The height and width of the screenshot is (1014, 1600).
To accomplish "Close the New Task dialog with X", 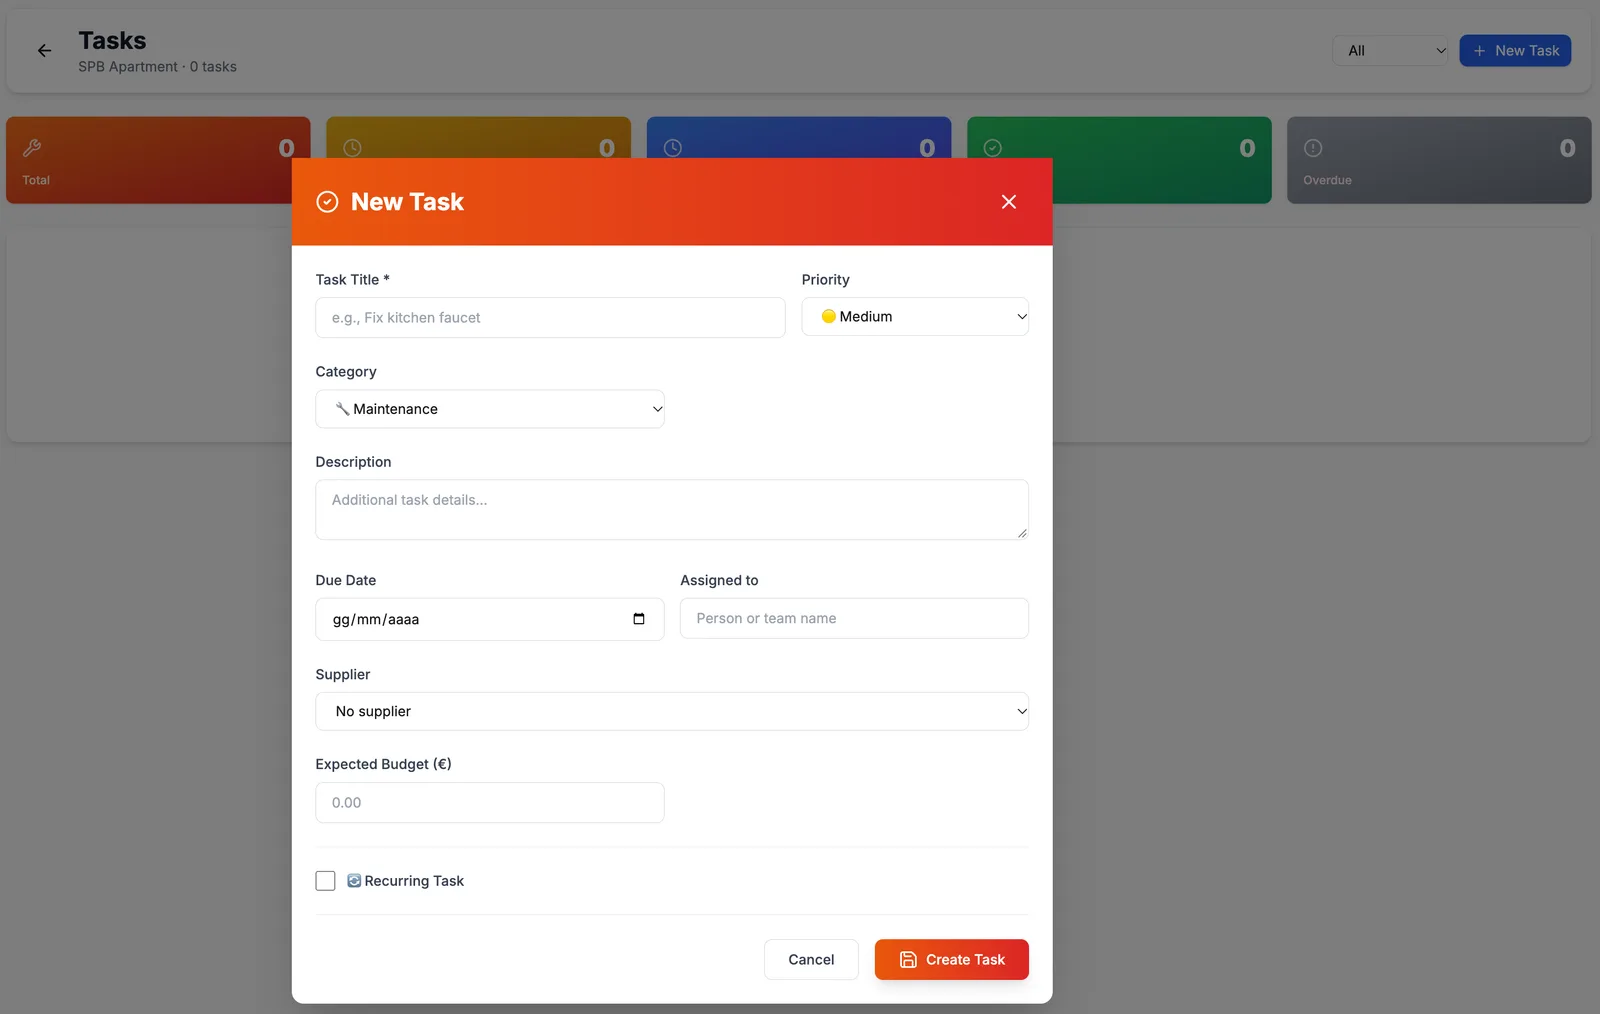I will coord(1009,202).
